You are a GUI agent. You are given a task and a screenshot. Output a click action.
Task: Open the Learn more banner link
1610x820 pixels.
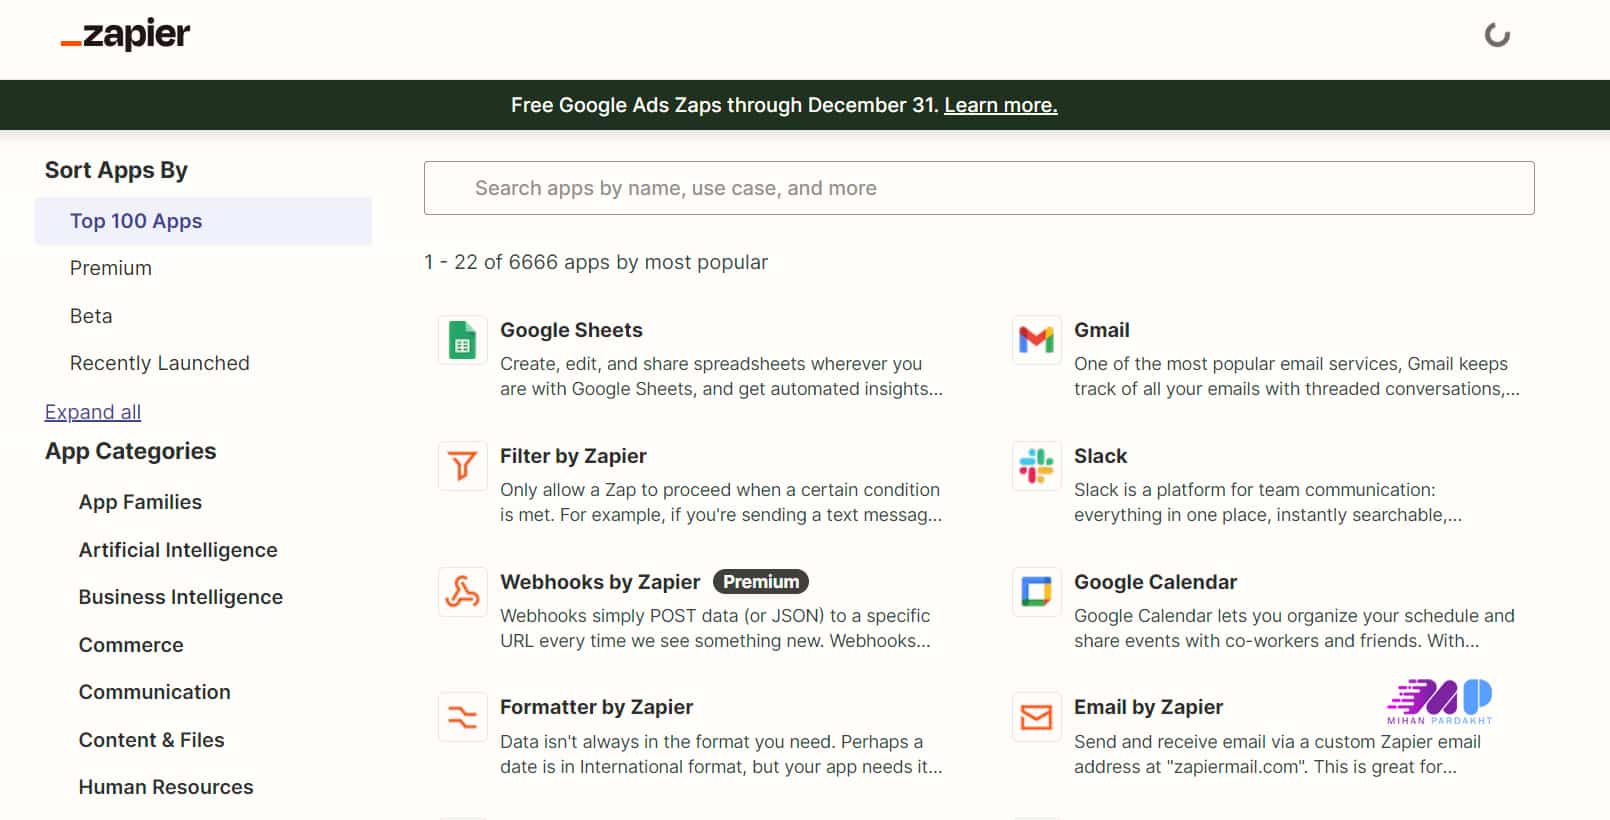(1000, 105)
